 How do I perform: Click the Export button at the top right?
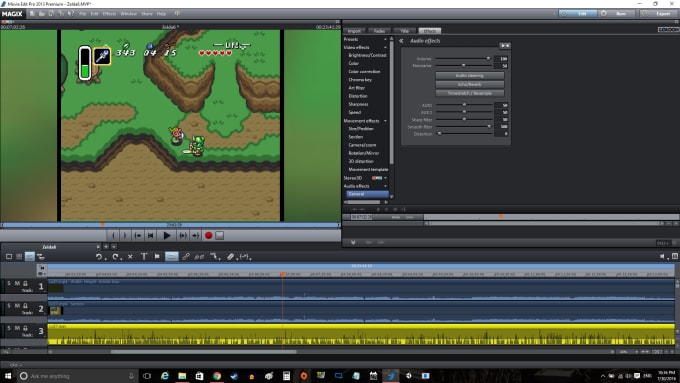click(x=659, y=13)
